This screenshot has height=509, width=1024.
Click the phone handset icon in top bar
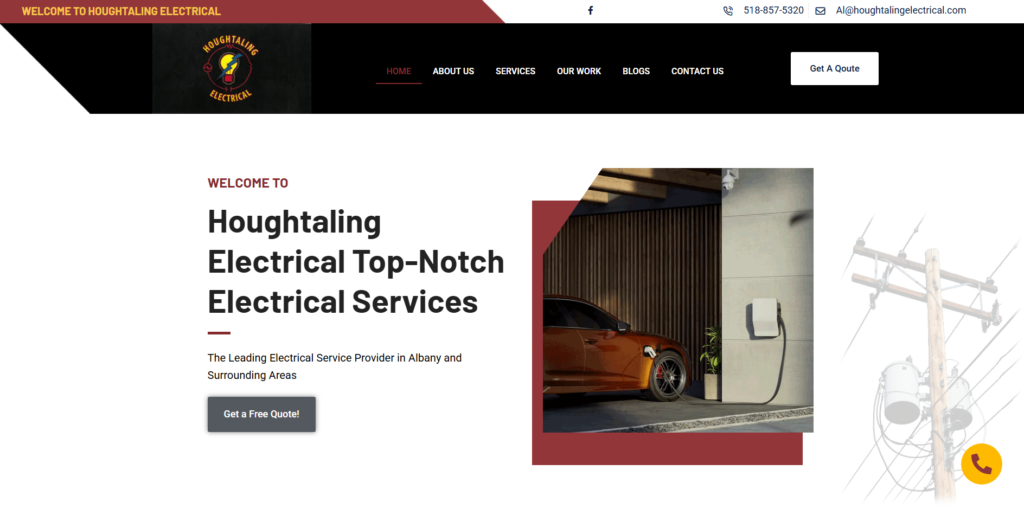point(728,10)
